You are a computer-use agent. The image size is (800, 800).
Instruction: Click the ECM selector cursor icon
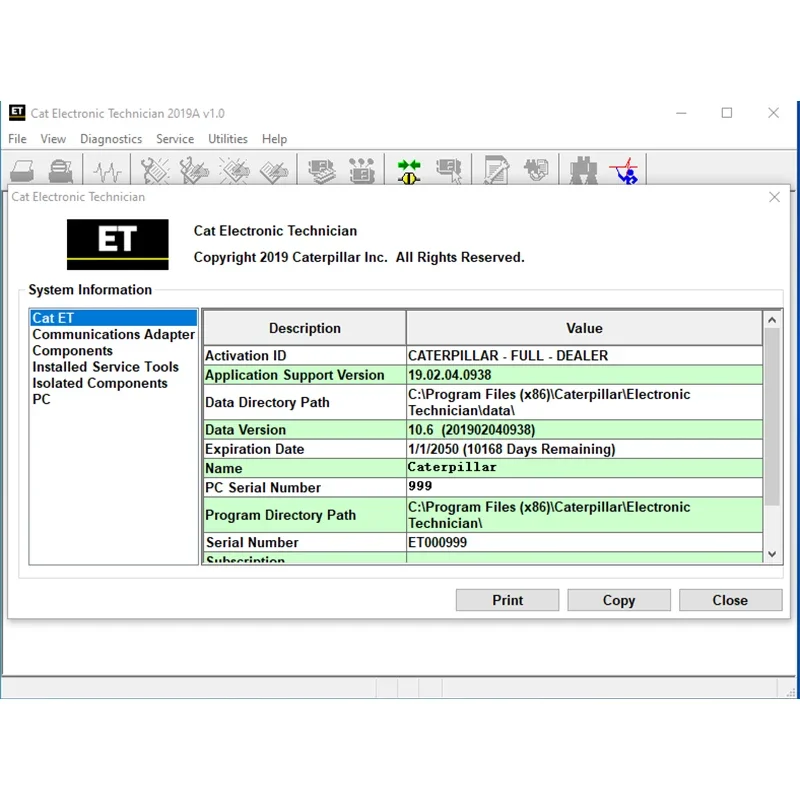[x=449, y=170]
